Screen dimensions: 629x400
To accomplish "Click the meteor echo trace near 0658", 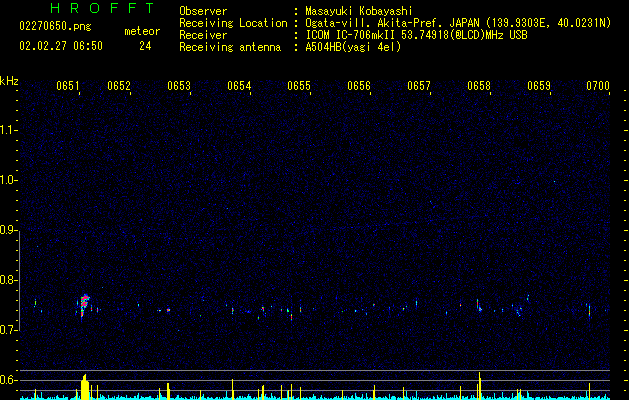I will click(x=479, y=306).
